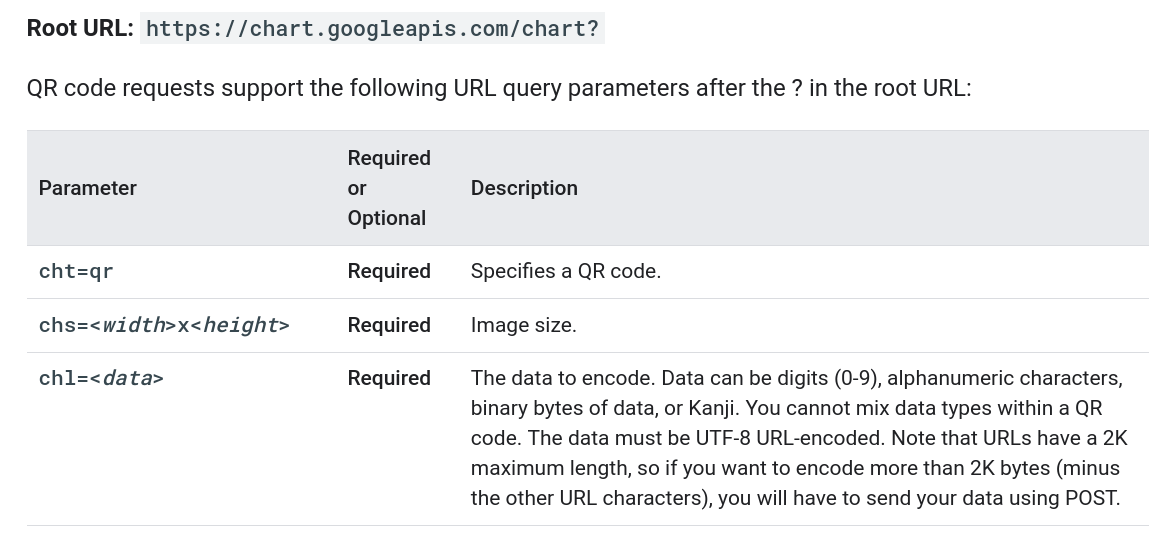Click the cht=qr parameter code
1158x536 pixels.
[76, 271]
